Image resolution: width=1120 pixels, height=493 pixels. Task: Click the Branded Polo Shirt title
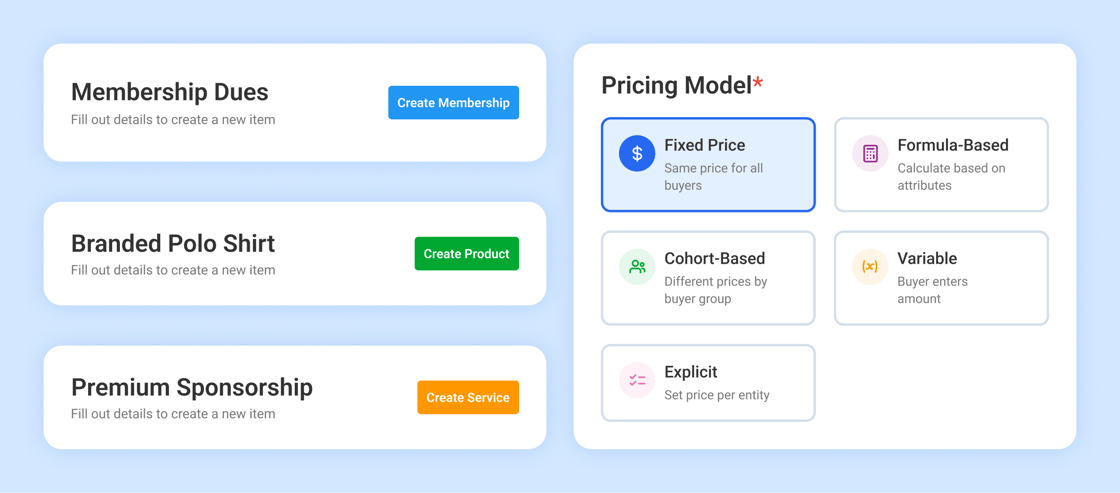pyautogui.click(x=173, y=244)
